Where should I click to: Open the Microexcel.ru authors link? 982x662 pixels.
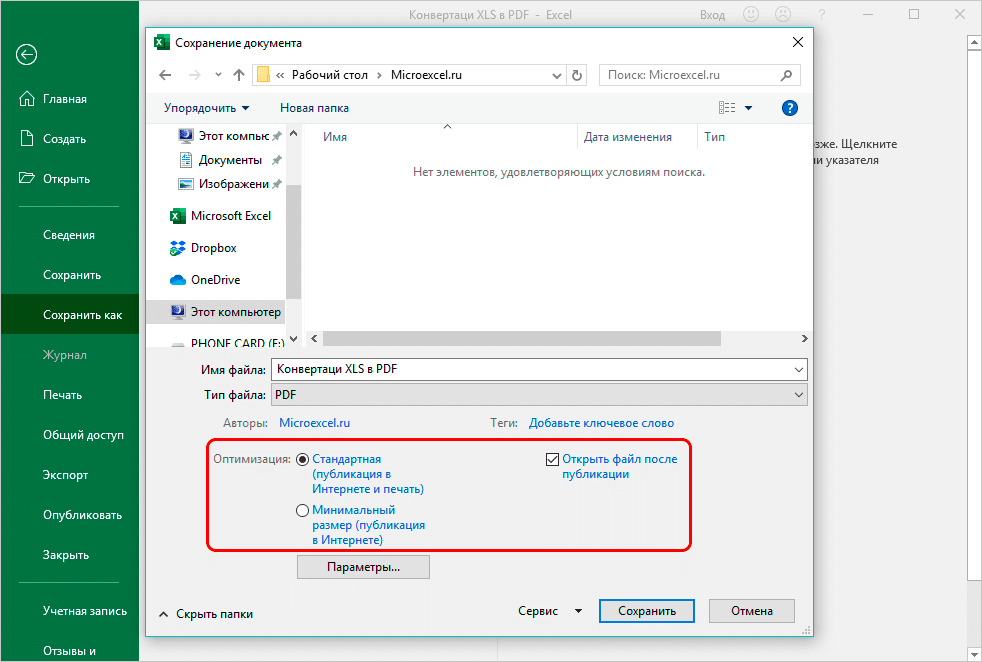coord(314,422)
